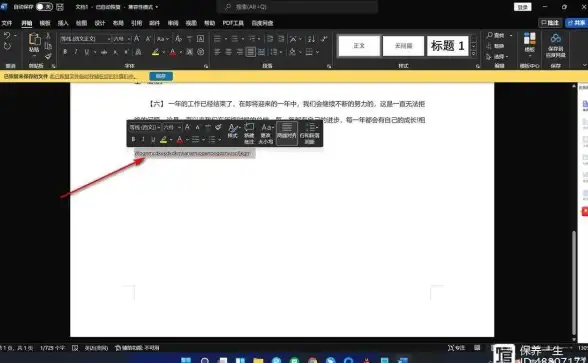The width and height of the screenshot is (588, 363).
Task: Open the Select dropdown in editing group
Action: click(x=497, y=57)
